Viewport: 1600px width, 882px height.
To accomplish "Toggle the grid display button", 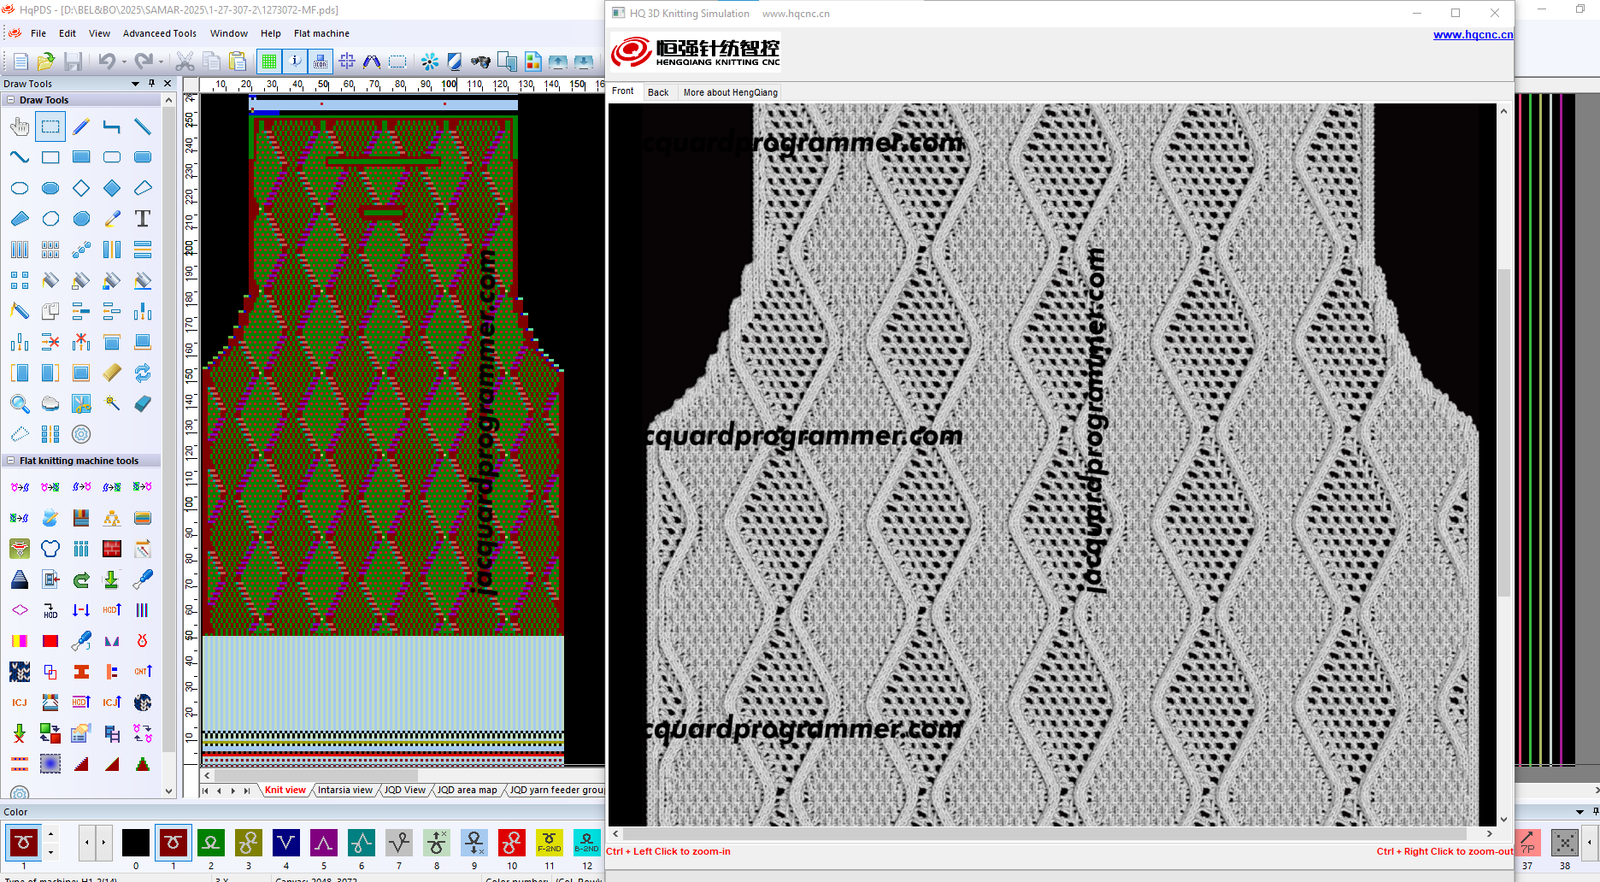I will [268, 62].
